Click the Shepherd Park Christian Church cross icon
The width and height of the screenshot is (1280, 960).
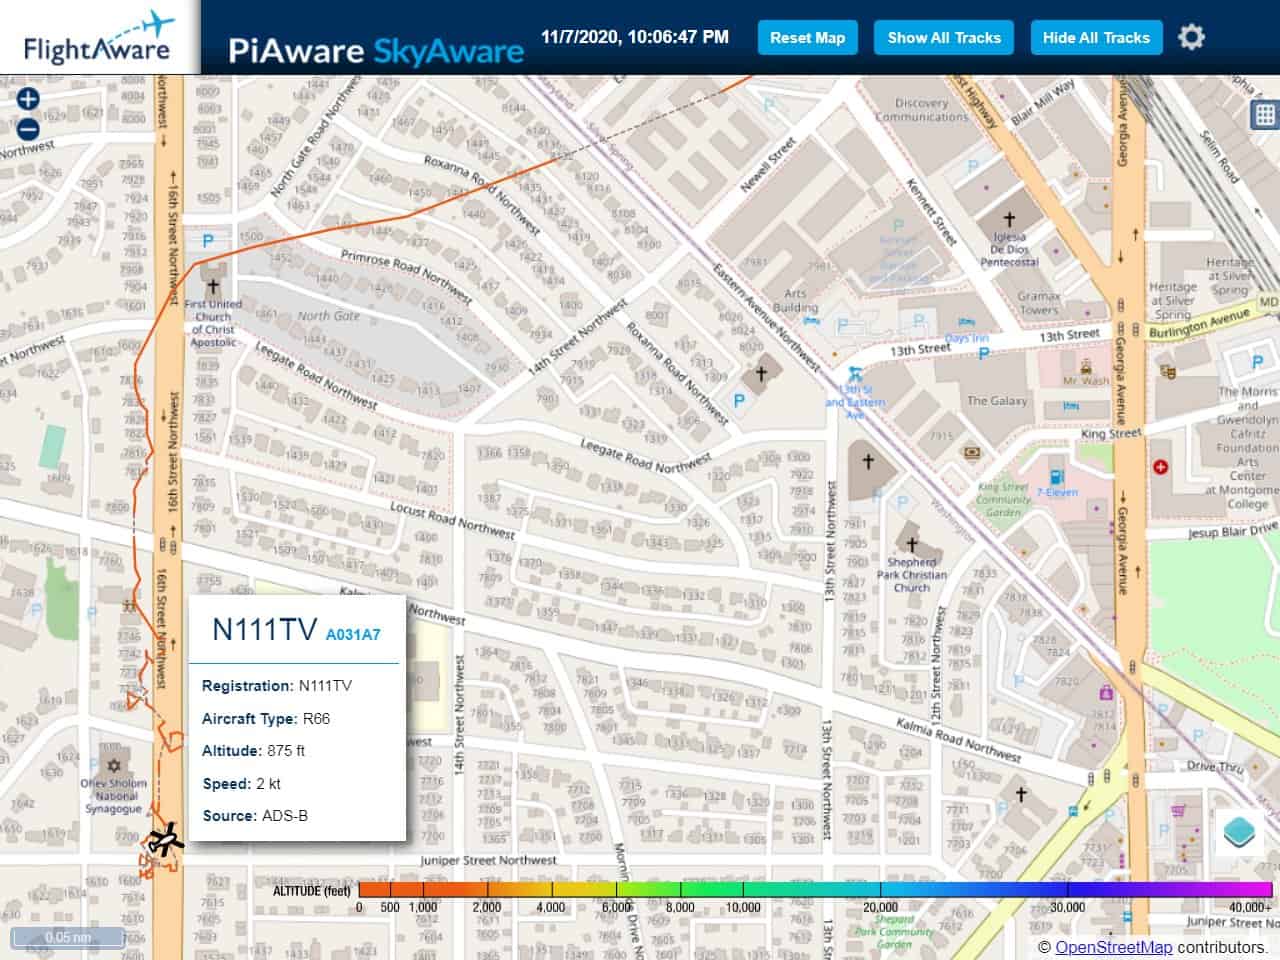(911, 545)
